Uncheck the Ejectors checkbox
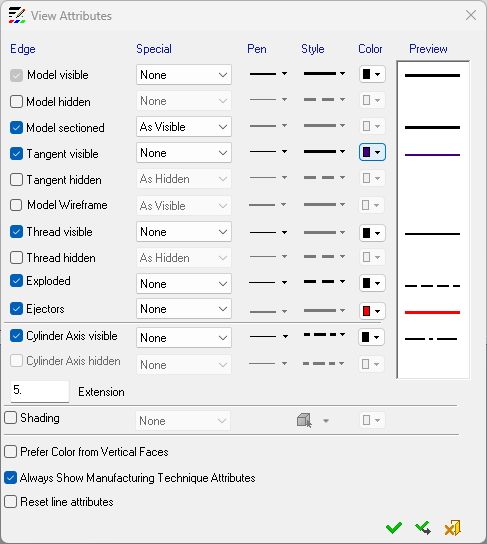Image resolution: width=487 pixels, height=544 pixels. click(x=16, y=308)
